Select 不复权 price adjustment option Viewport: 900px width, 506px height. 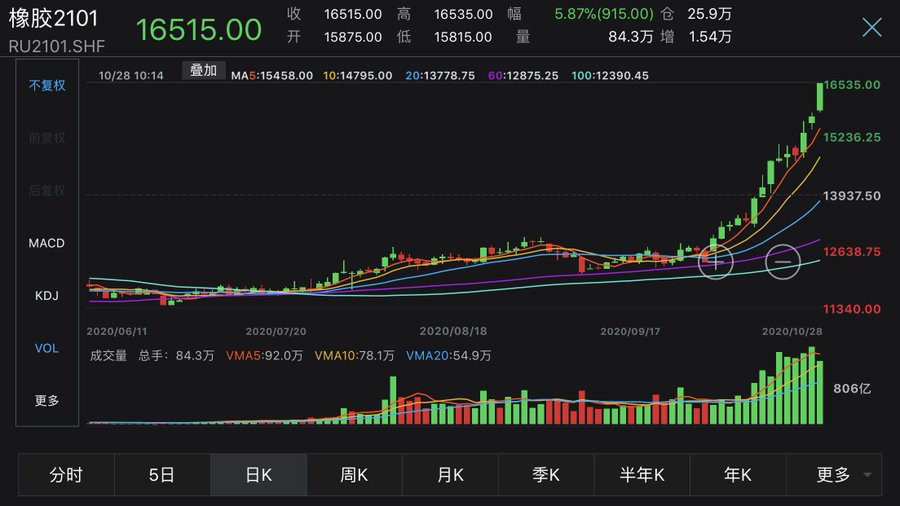pyautogui.click(x=47, y=86)
